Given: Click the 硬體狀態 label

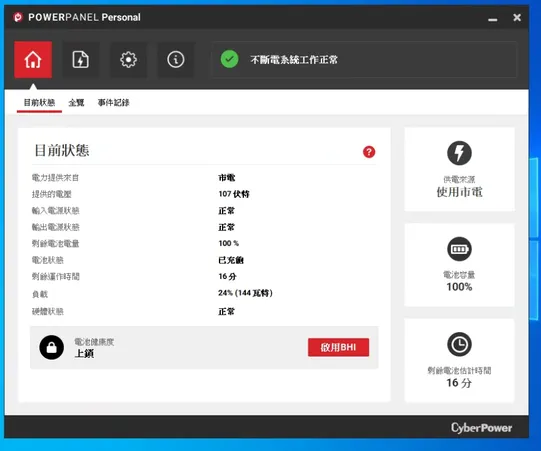Looking at the screenshot, I should (x=48, y=311).
